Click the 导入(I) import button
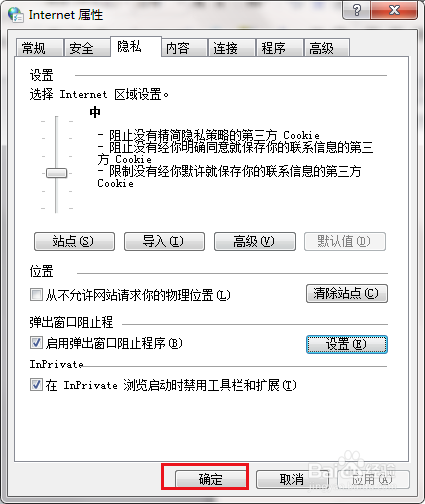425x504 pixels. tap(164, 241)
